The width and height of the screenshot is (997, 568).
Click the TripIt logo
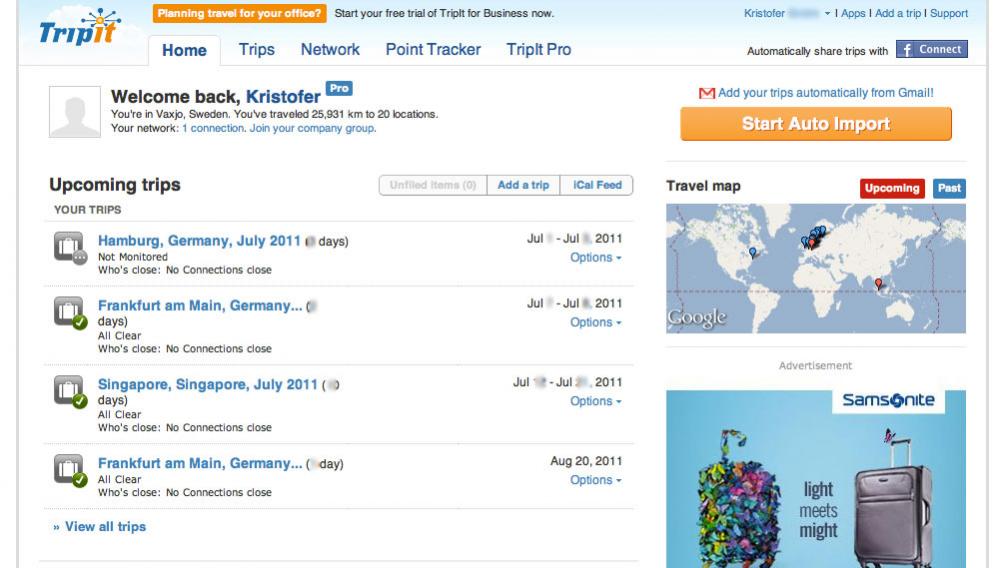77,29
